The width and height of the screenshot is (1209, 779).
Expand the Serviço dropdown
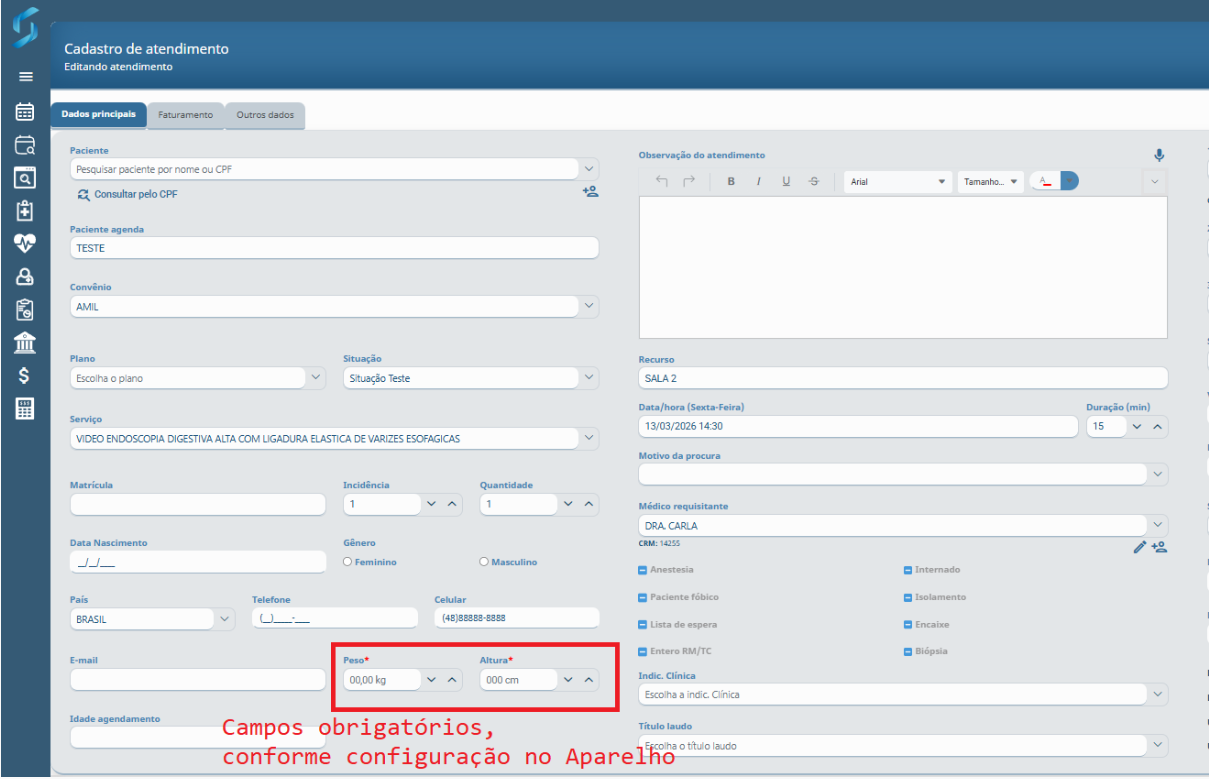[589, 438]
